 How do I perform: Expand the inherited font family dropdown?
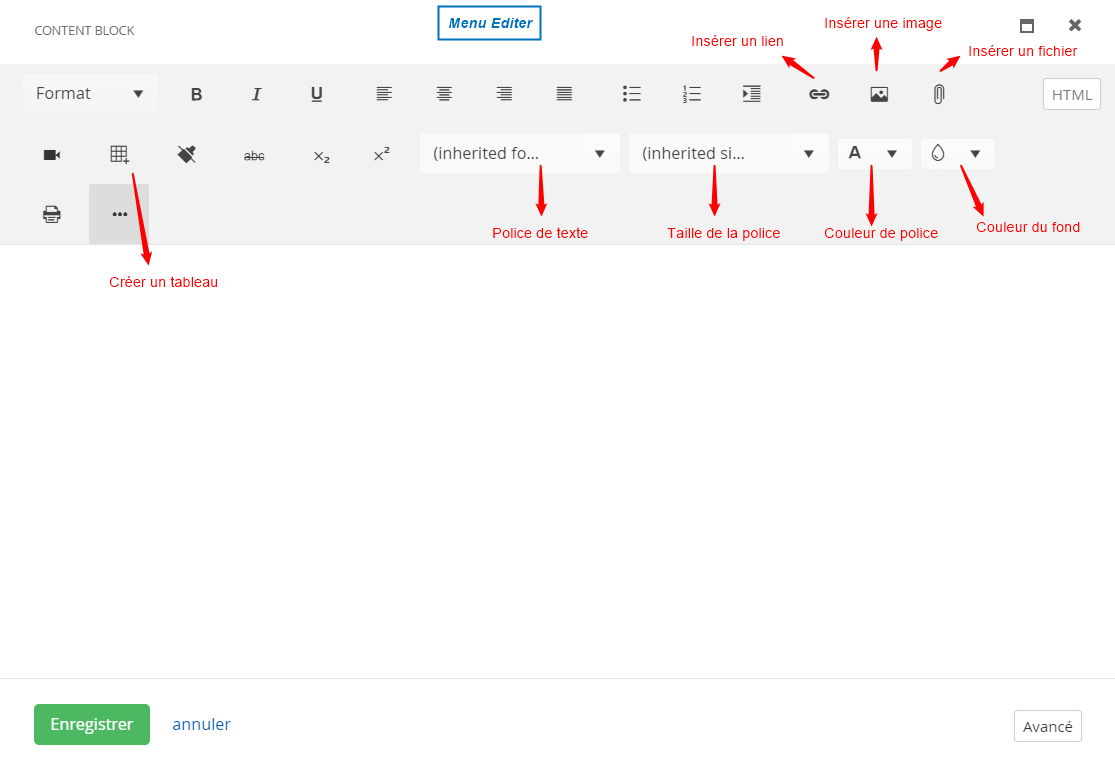(519, 154)
